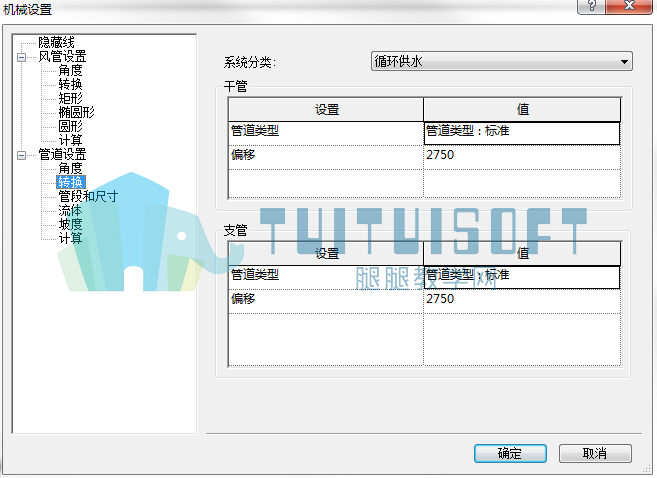Select the highlighted 转换 item under 管道设置
This screenshot has width=657, height=478.
[71, 182]
